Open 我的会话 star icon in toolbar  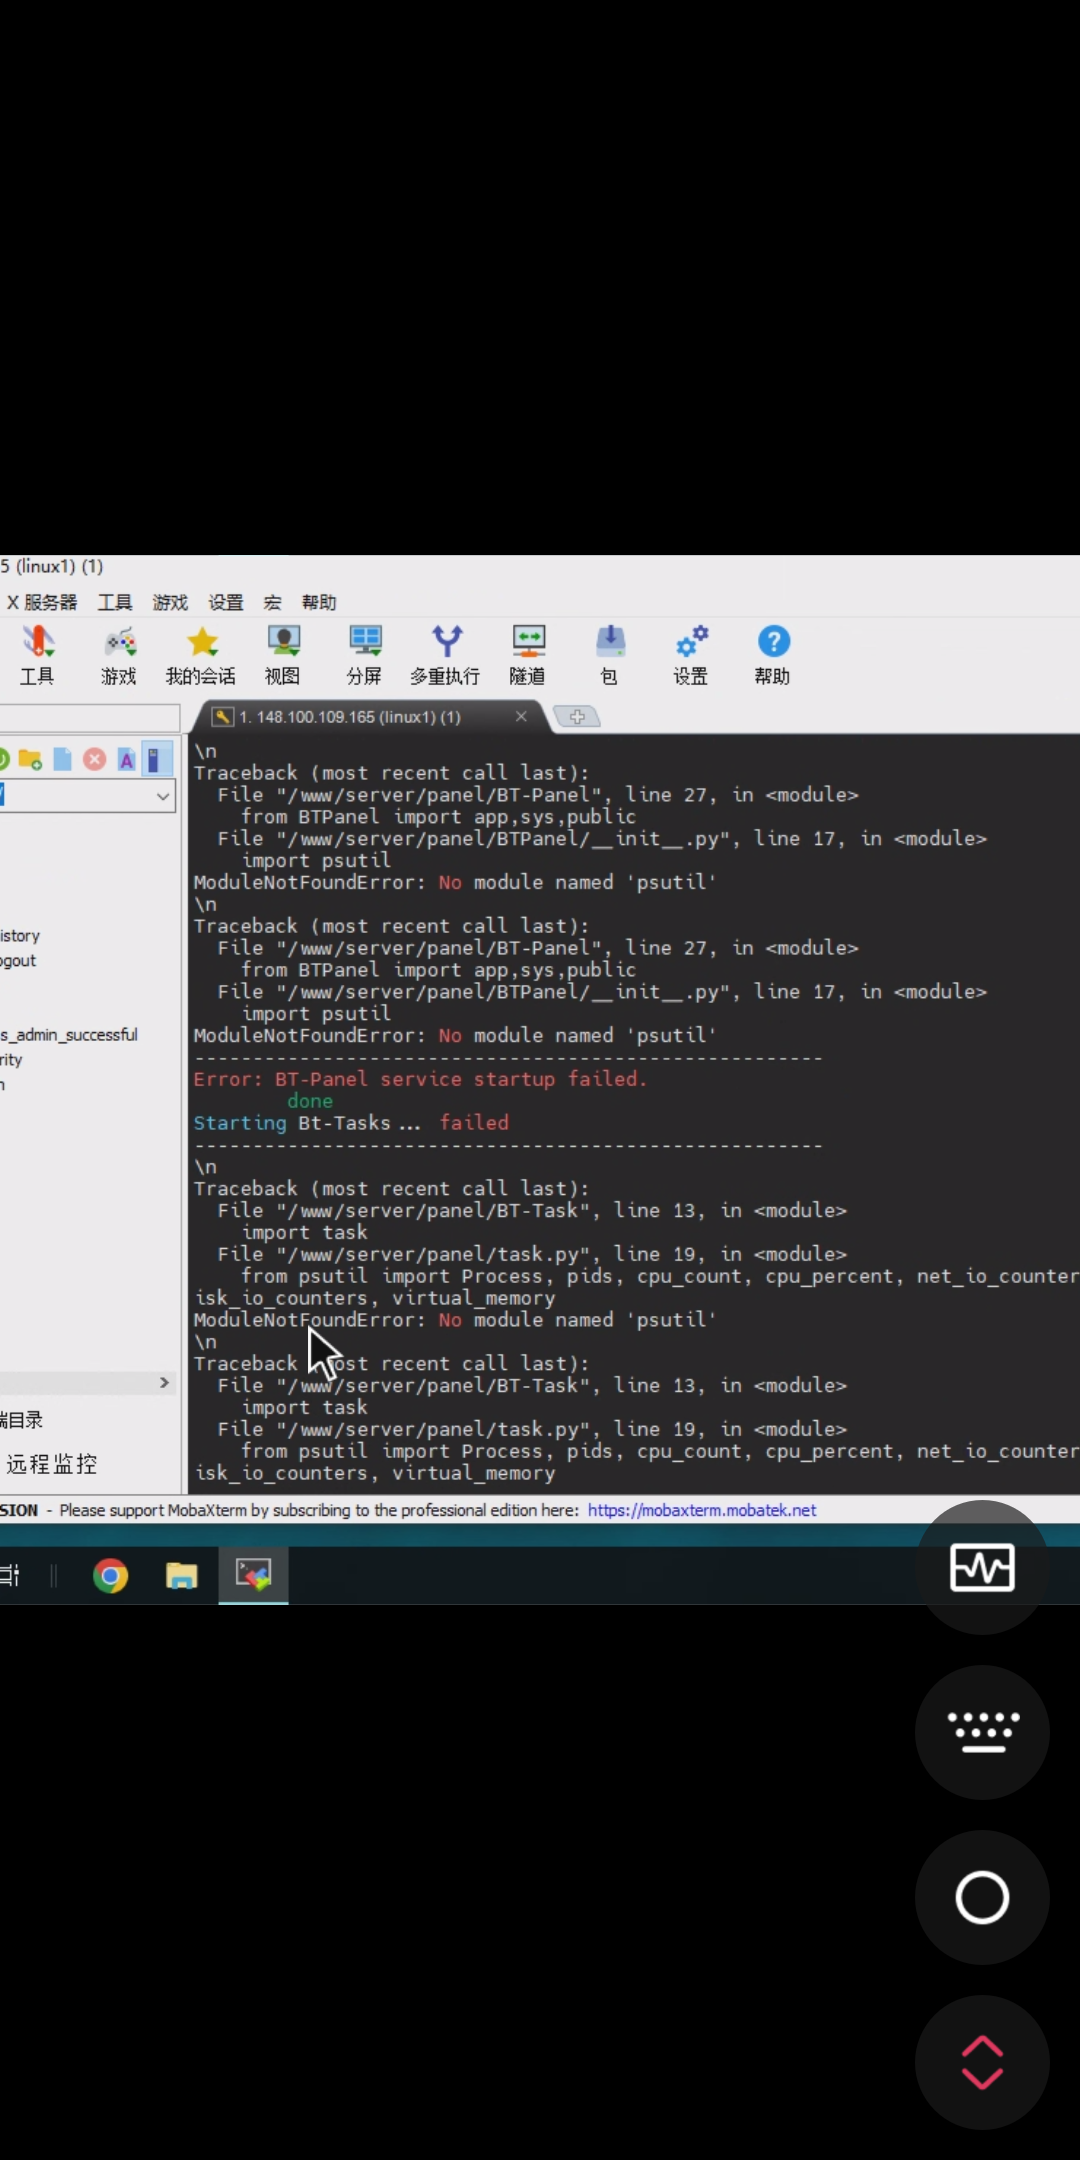(x=201, y=655)
